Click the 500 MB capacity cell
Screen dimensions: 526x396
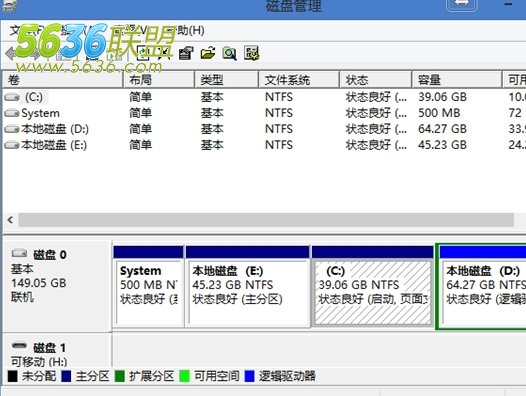439,113
